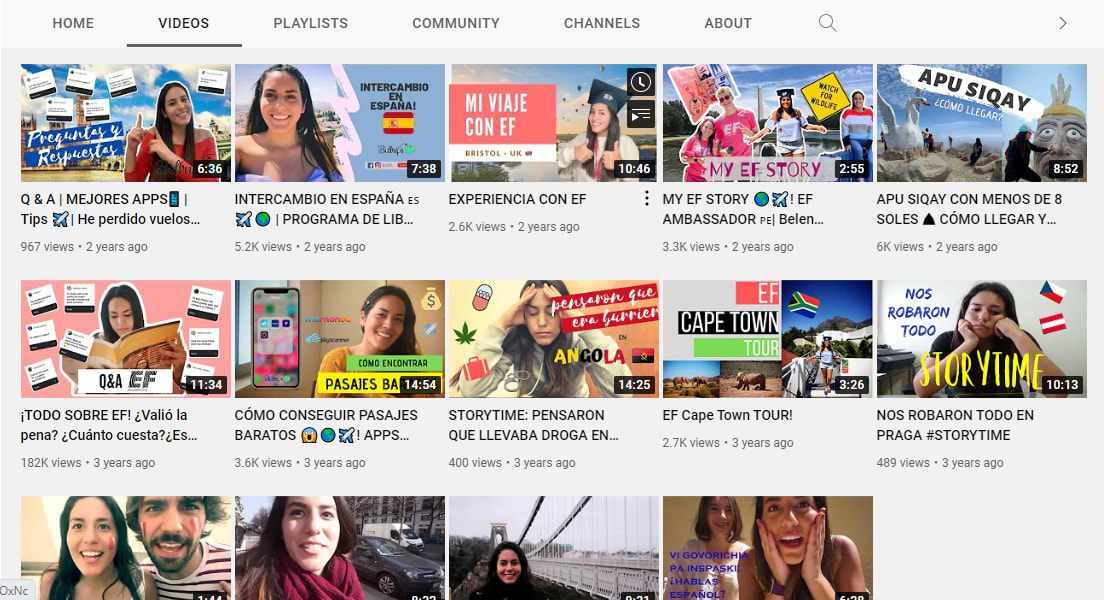Open ¿Hablas Español? video thumbnail
This screenshot has width=1104, height=600.
pos(767,548)
